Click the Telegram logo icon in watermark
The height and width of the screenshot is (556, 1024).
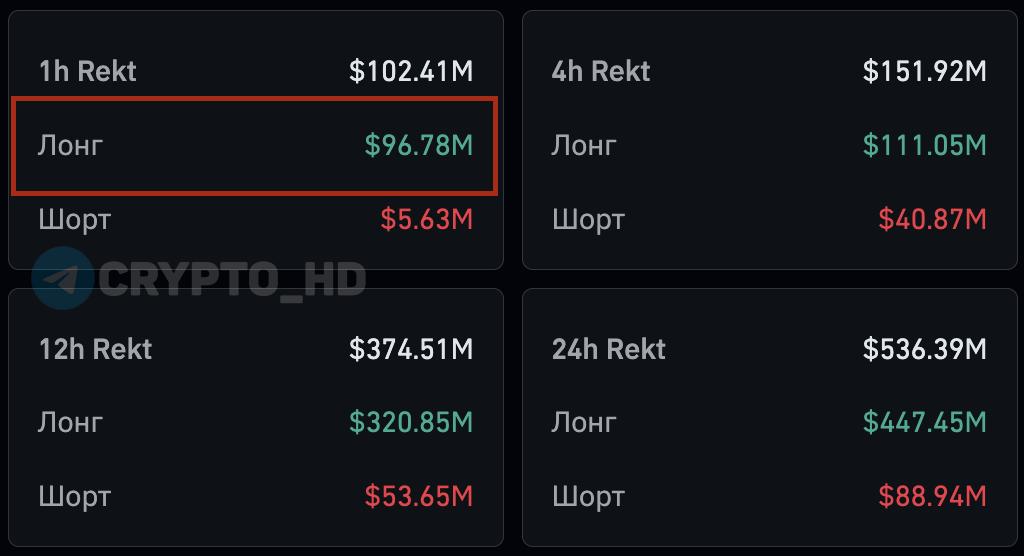pyautogui.click(x=63, y=278)
